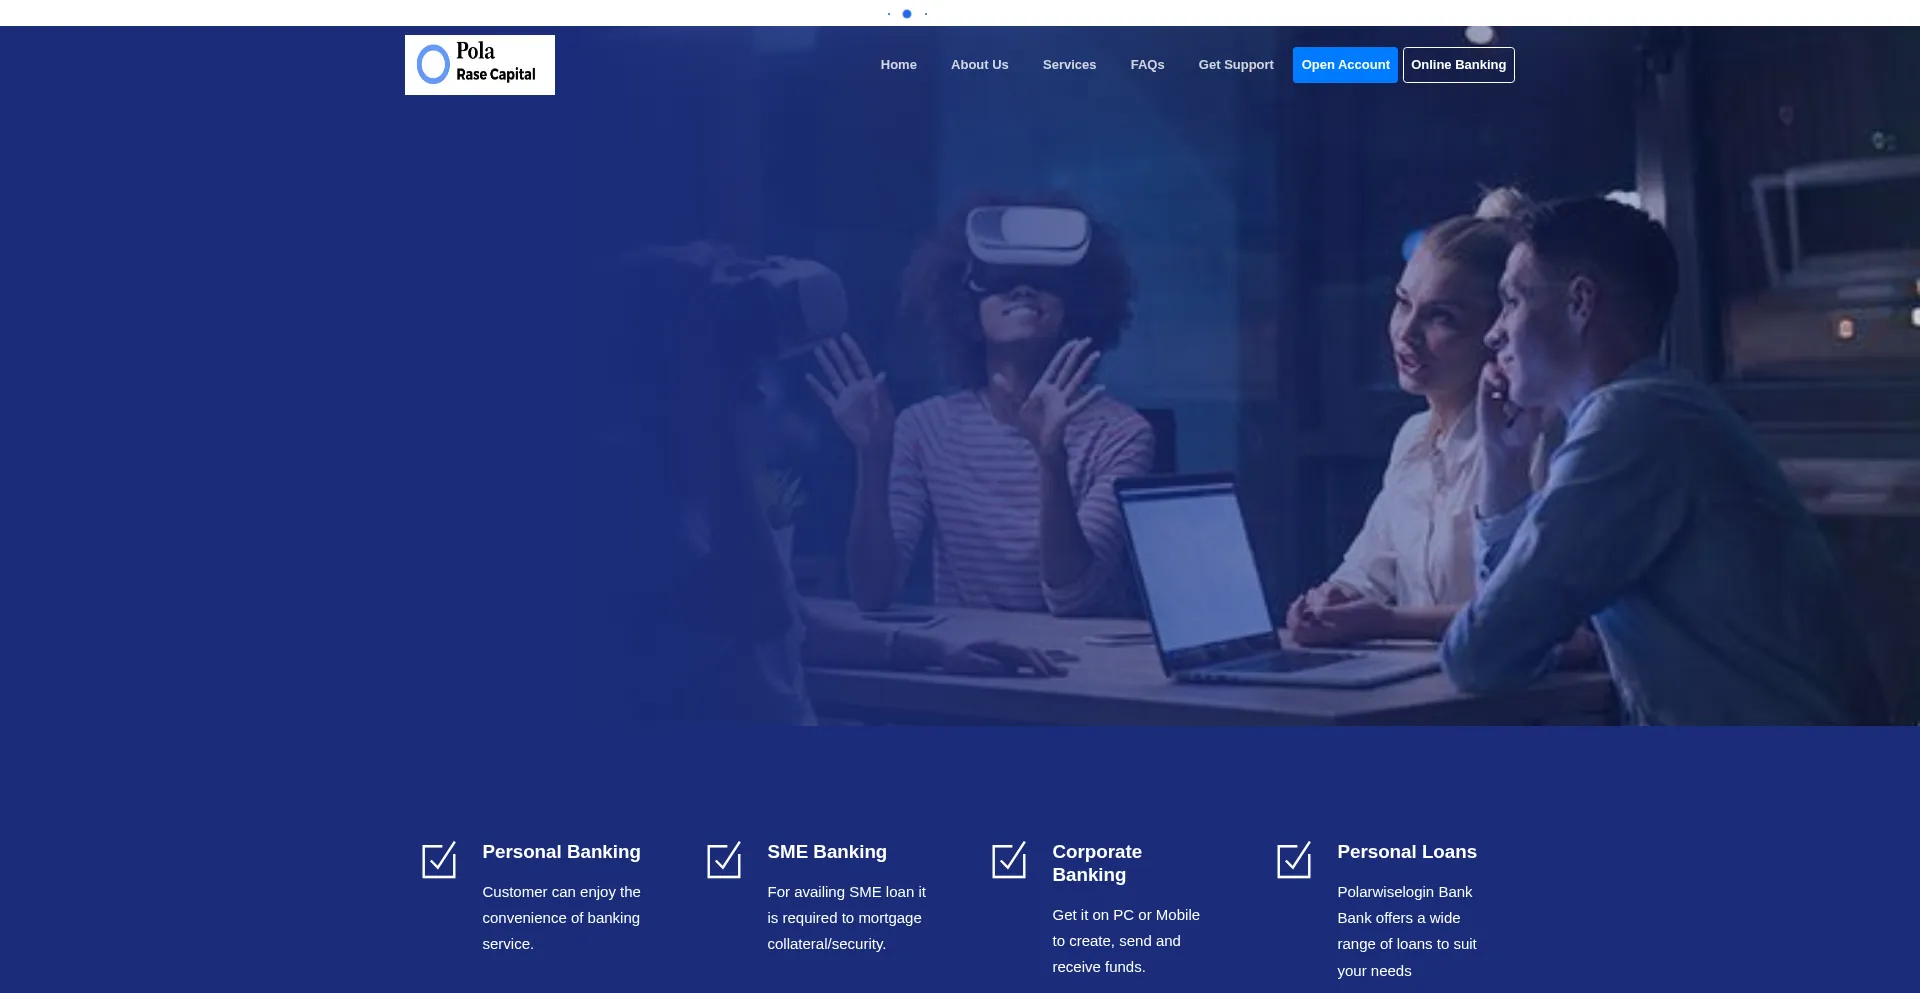
Task: Select the third carousel slide dot
Action: coord(926,14)
